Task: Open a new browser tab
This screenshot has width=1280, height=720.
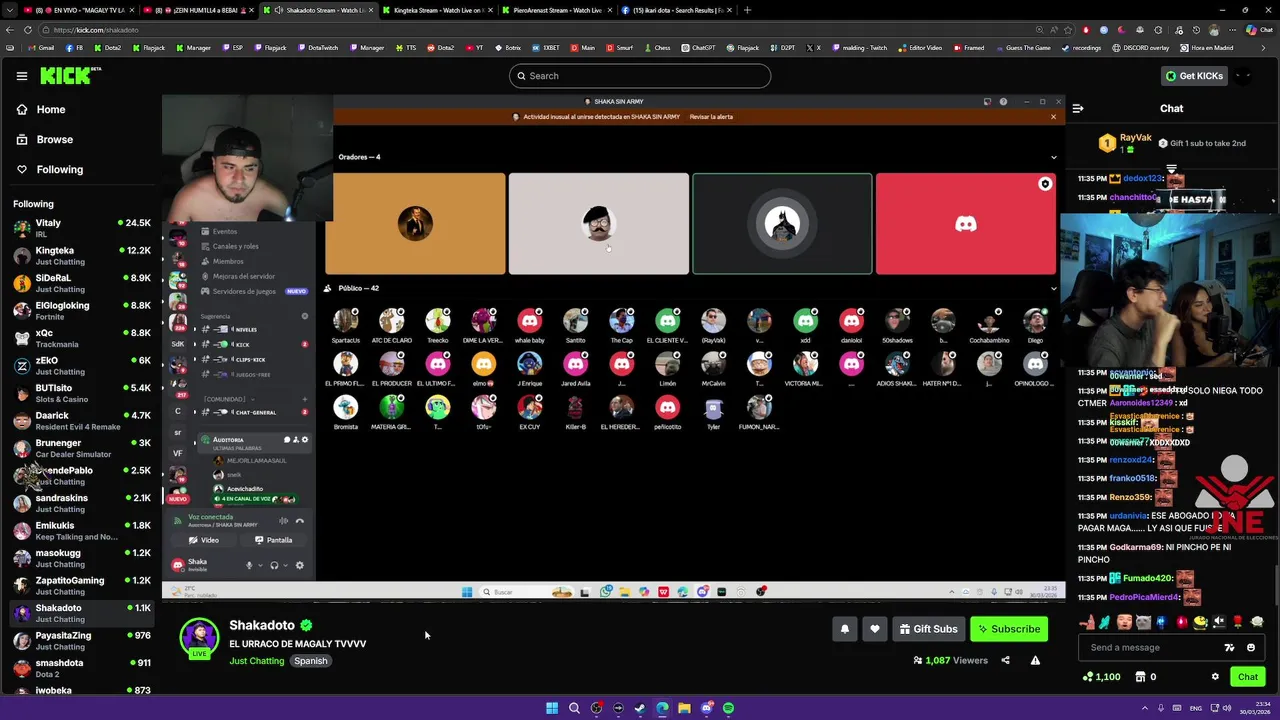Action: point(747,10)
